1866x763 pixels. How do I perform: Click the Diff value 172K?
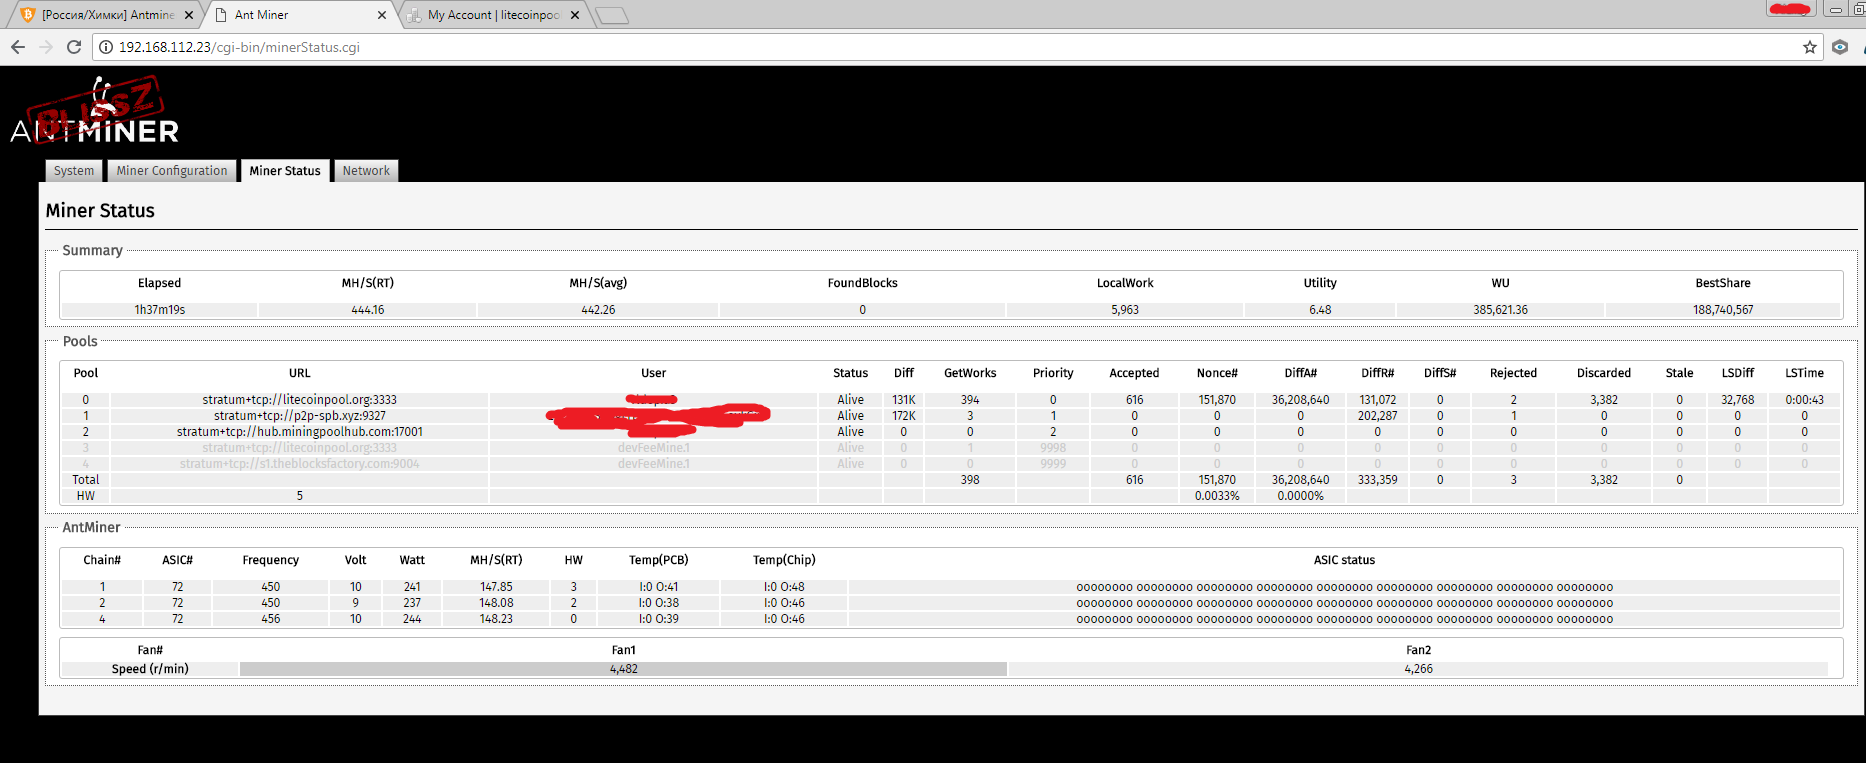click(x=904, y=416)
